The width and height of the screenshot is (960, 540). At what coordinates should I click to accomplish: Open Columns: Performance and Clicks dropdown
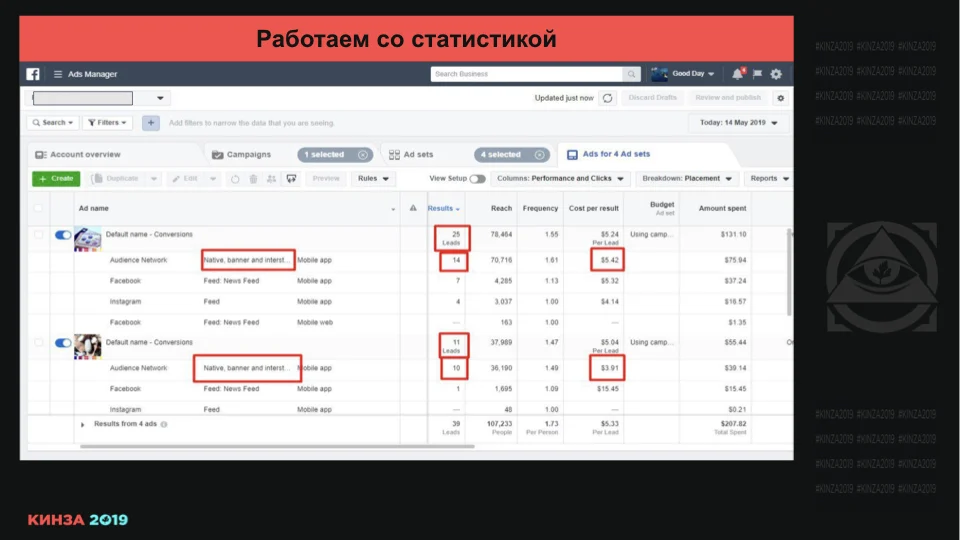[x=560, y=179]
